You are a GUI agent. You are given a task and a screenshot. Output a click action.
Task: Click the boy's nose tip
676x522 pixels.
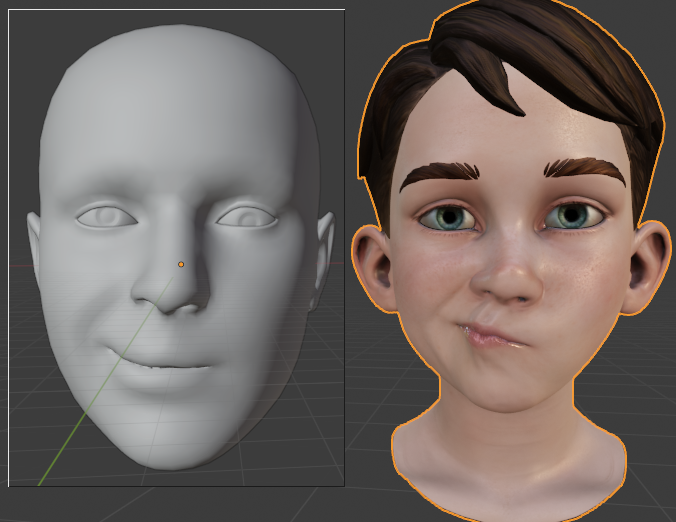pos(507,280)
